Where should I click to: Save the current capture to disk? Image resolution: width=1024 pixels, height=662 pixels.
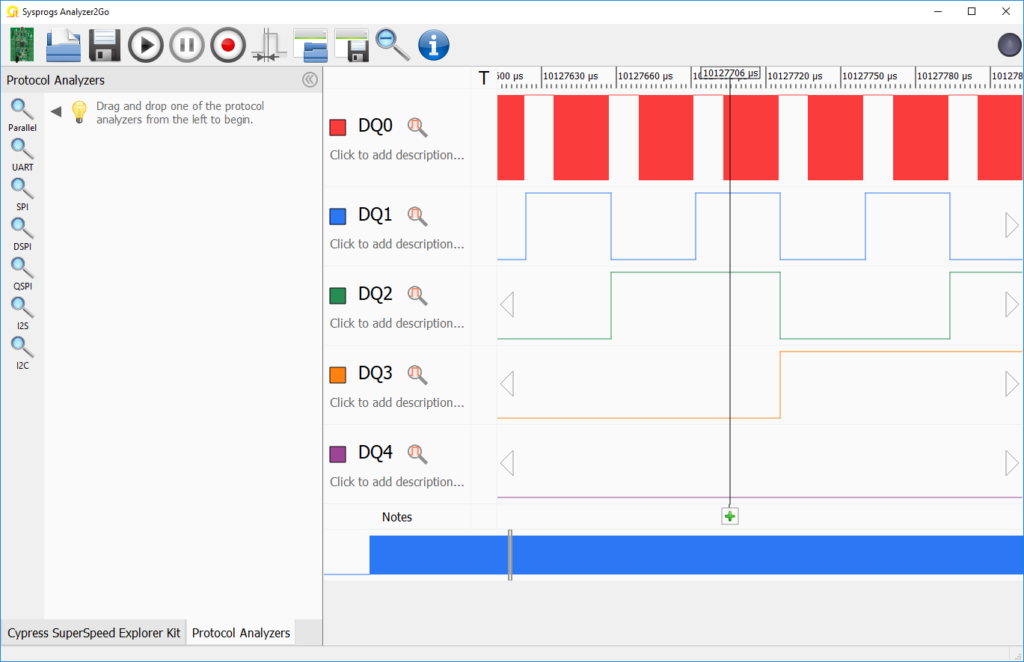[x=103, y=44]
